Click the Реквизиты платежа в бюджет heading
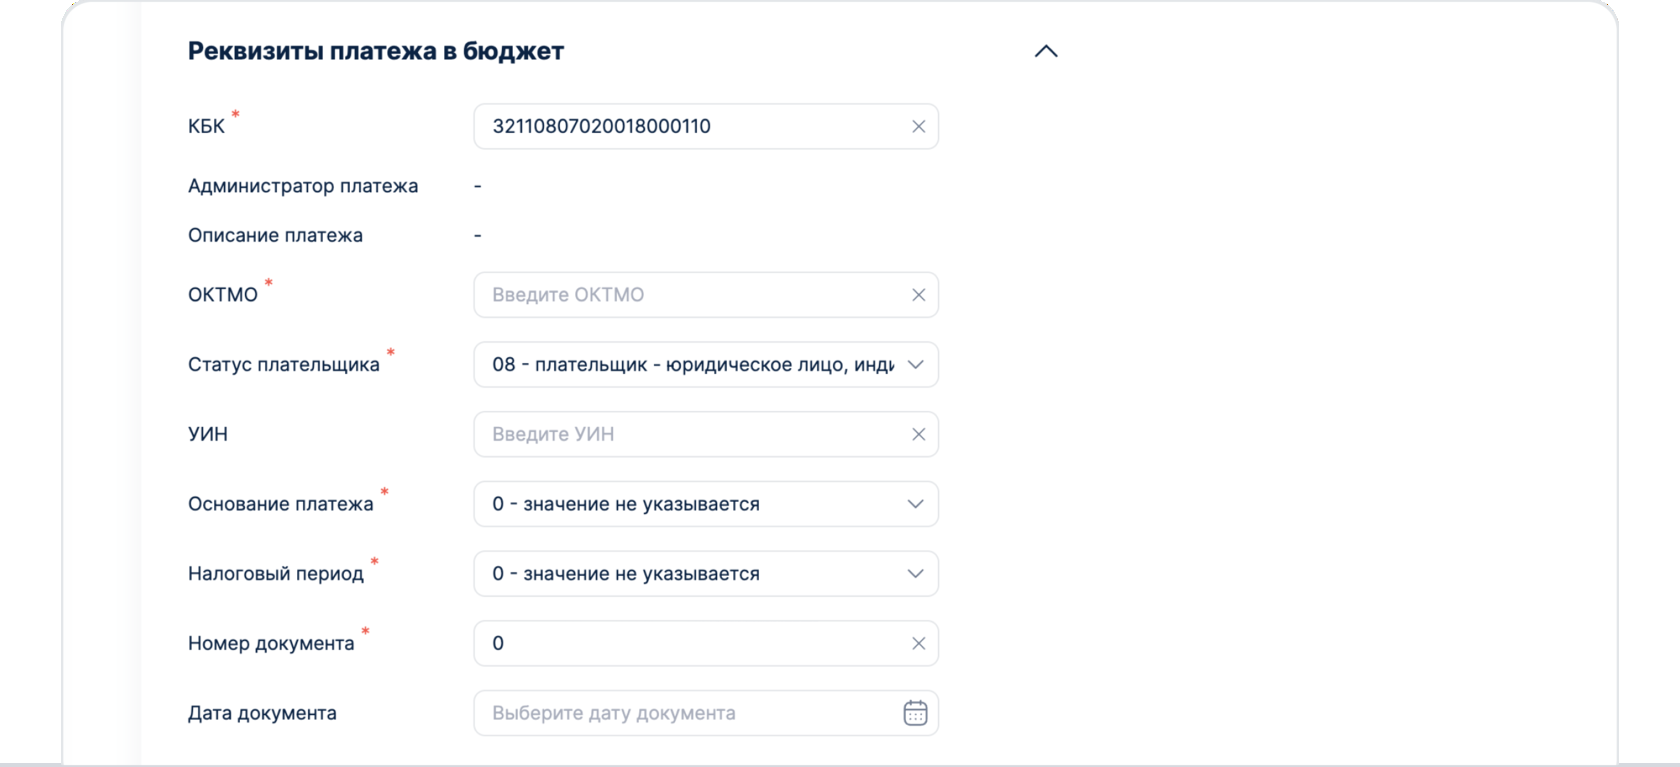The width and height of the screenshot is (1680, 767). coord(376,51)
